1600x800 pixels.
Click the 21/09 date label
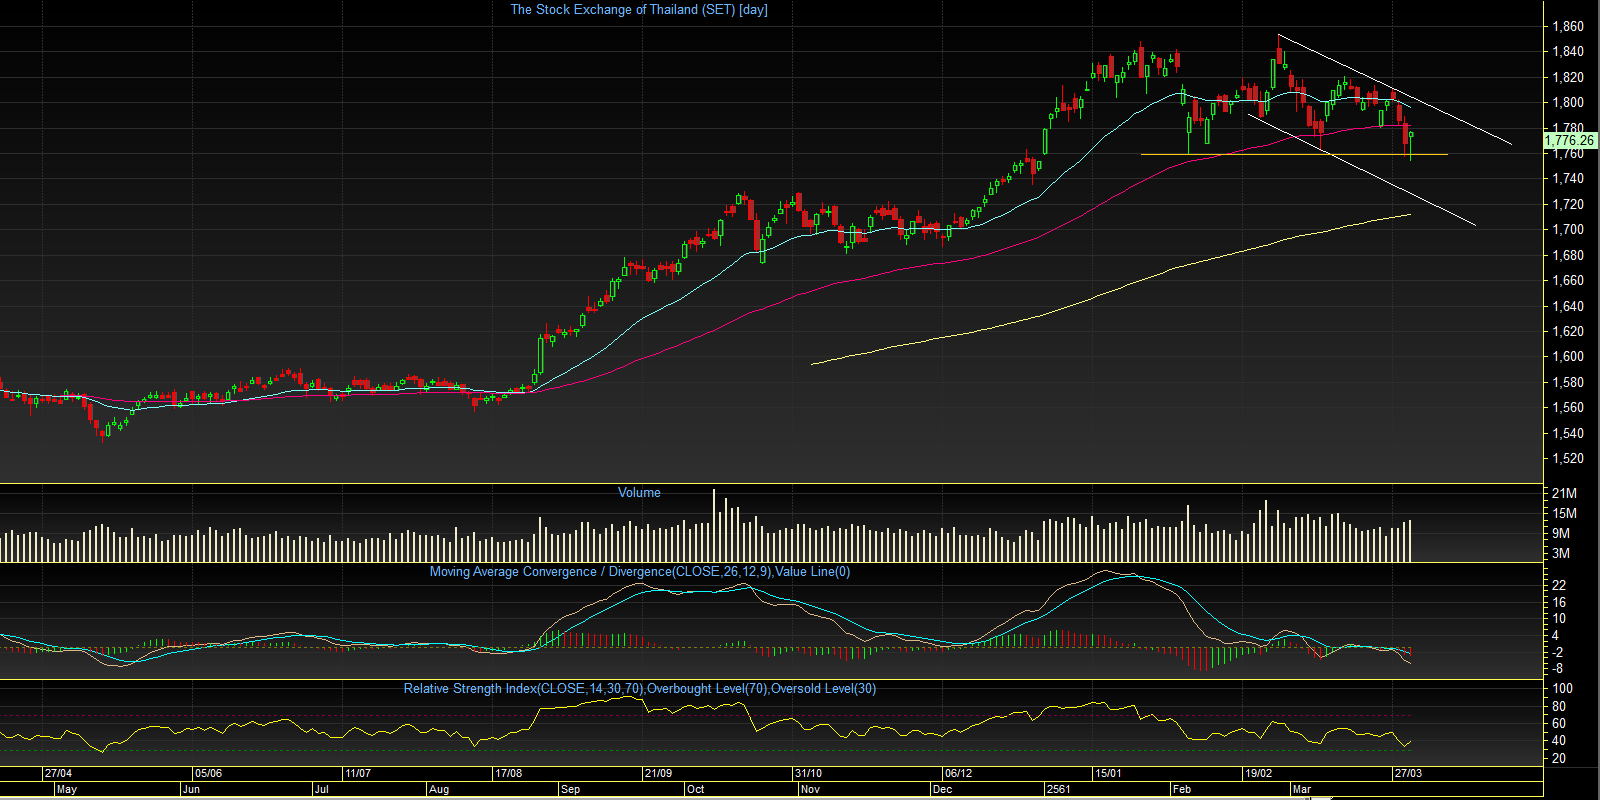(x=658, y=774)
